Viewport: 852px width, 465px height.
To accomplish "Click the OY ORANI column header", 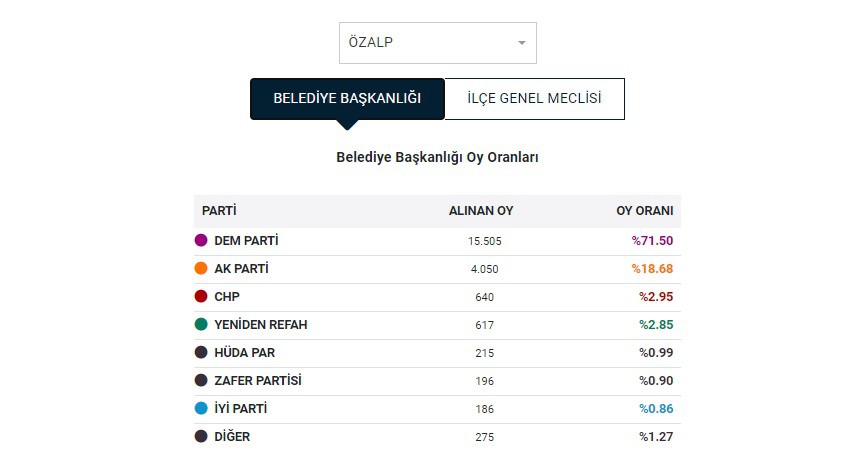I will click(644, 211).
